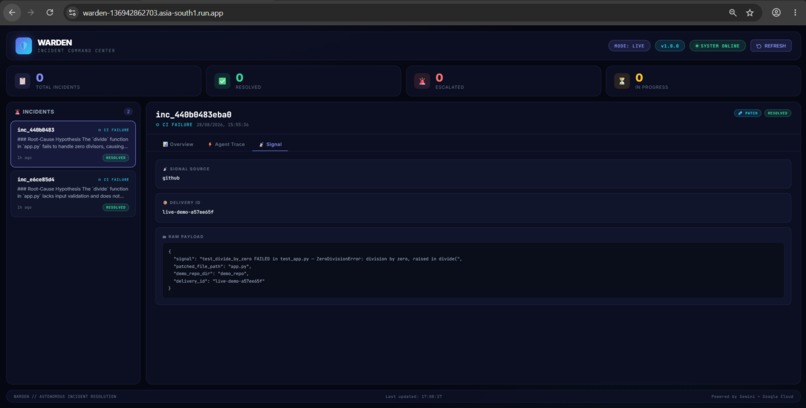Select incident card inc_440b0483
The width and height of the screenshot is (806, 408).
pyautogui.click(x=73, y=144)
